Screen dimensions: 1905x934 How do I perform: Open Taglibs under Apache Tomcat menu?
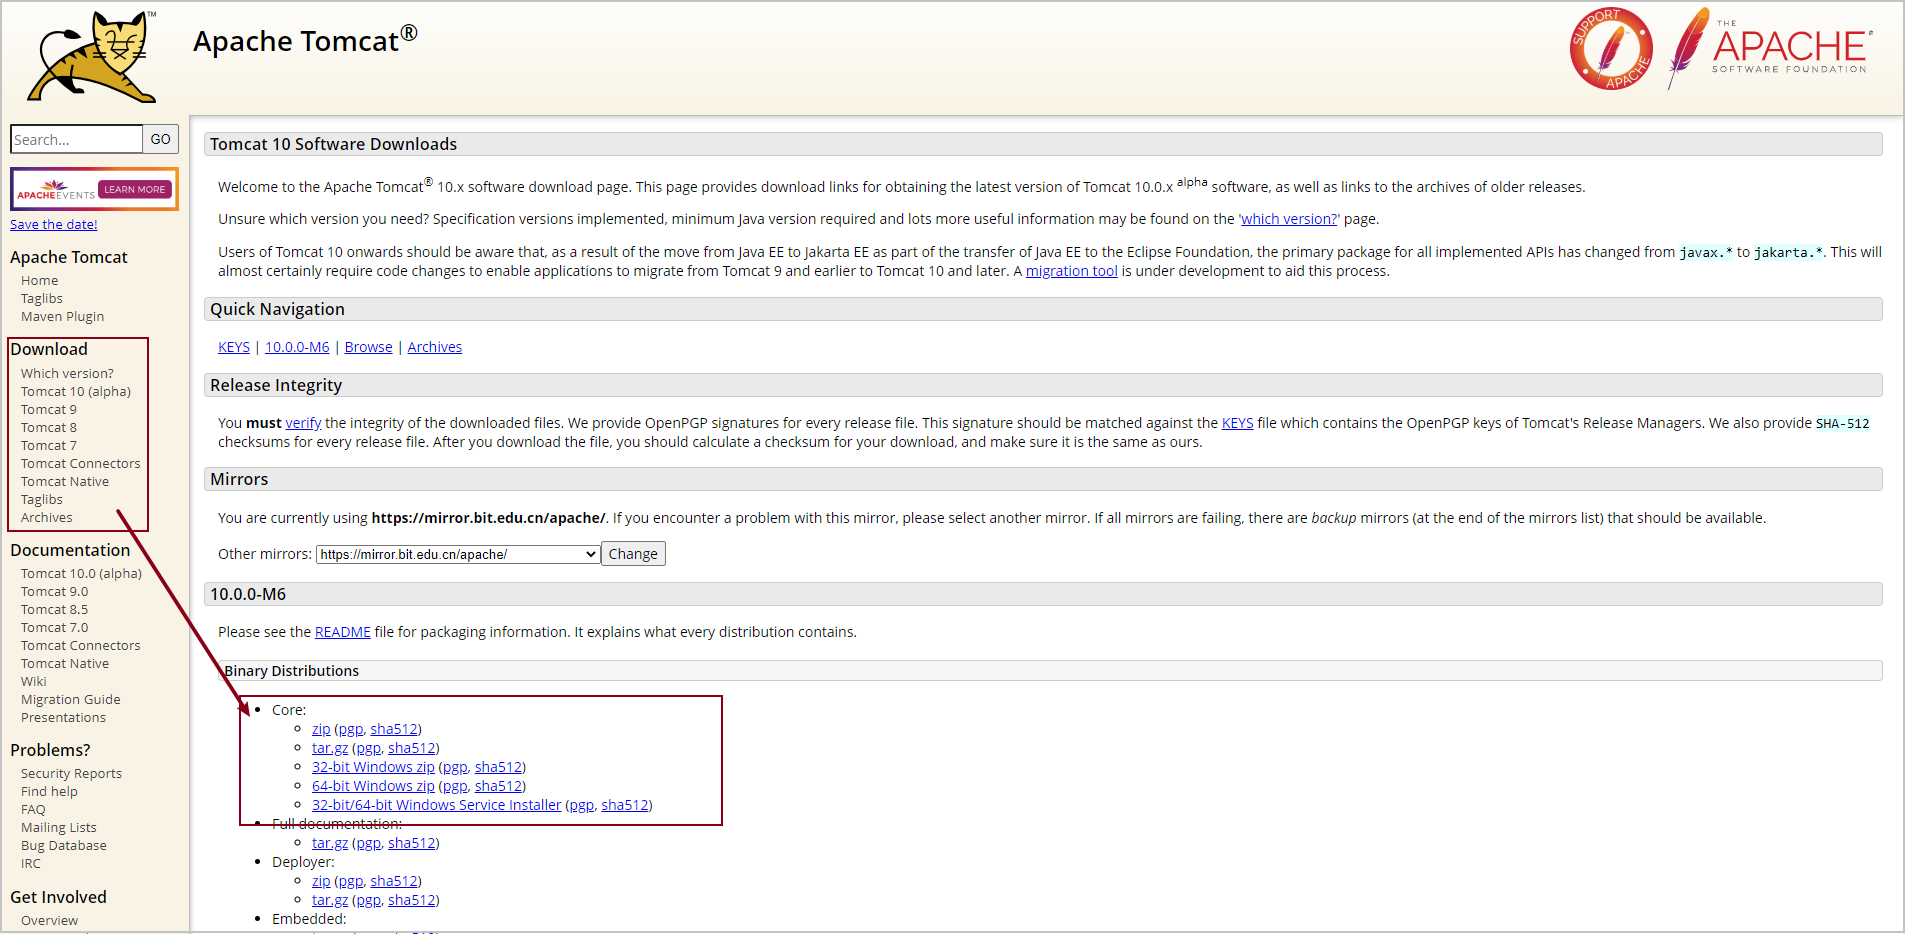click(x=42, y=299)
